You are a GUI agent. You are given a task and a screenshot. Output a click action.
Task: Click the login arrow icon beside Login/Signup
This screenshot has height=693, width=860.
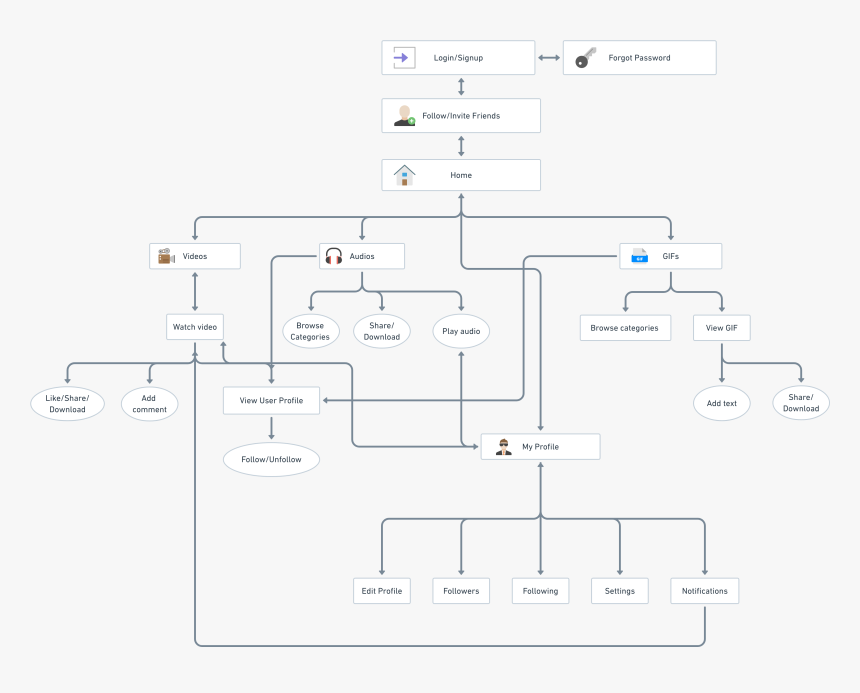[401, 57]
